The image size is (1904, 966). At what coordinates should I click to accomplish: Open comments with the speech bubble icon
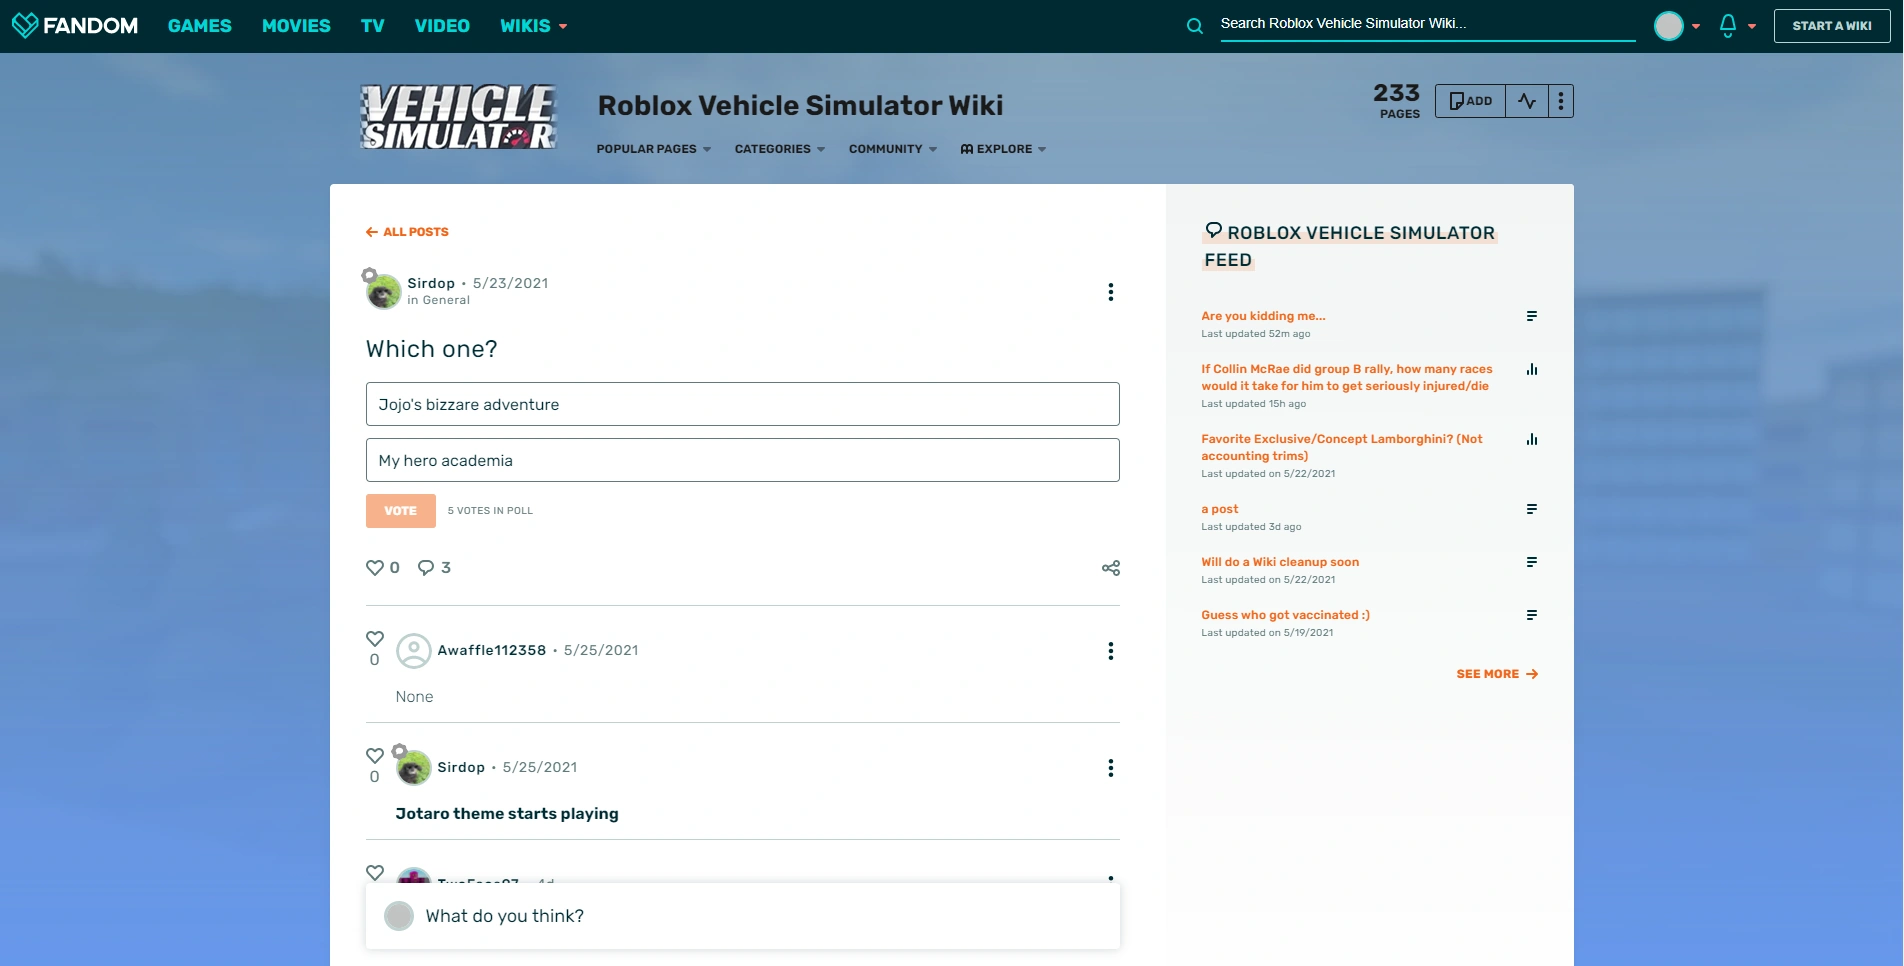coord(428,567)
